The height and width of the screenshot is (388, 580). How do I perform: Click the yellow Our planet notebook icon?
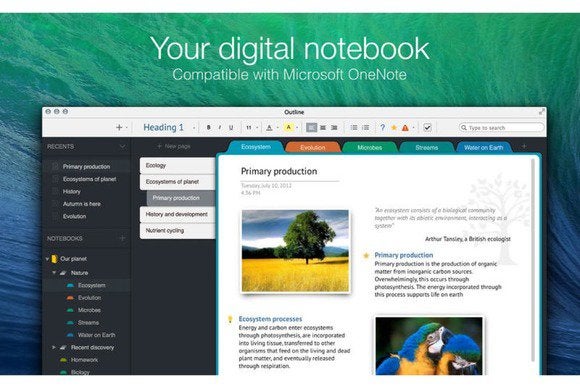coord(55,259)
